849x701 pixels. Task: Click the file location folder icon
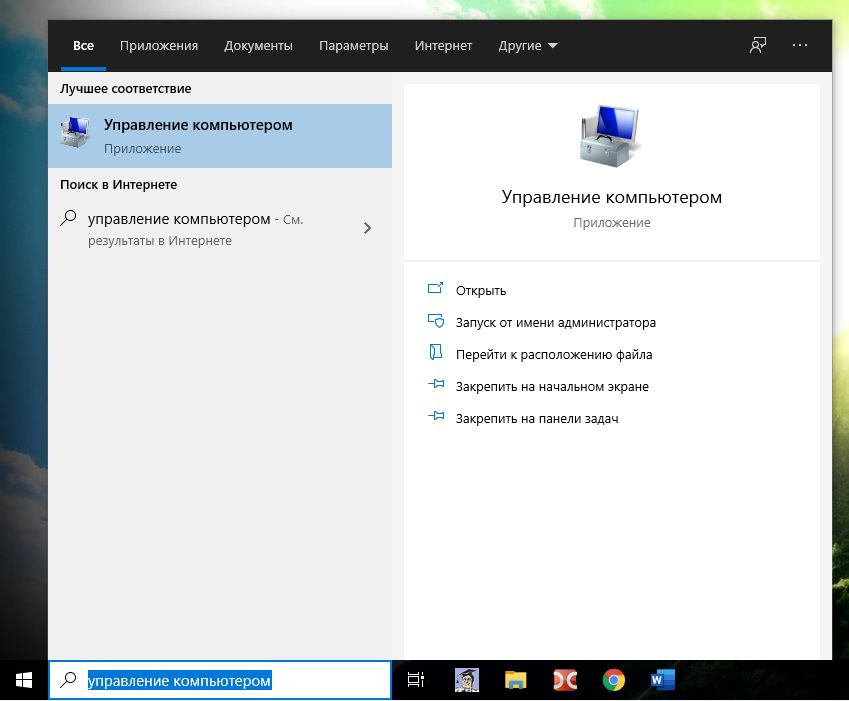click(436, 352)
